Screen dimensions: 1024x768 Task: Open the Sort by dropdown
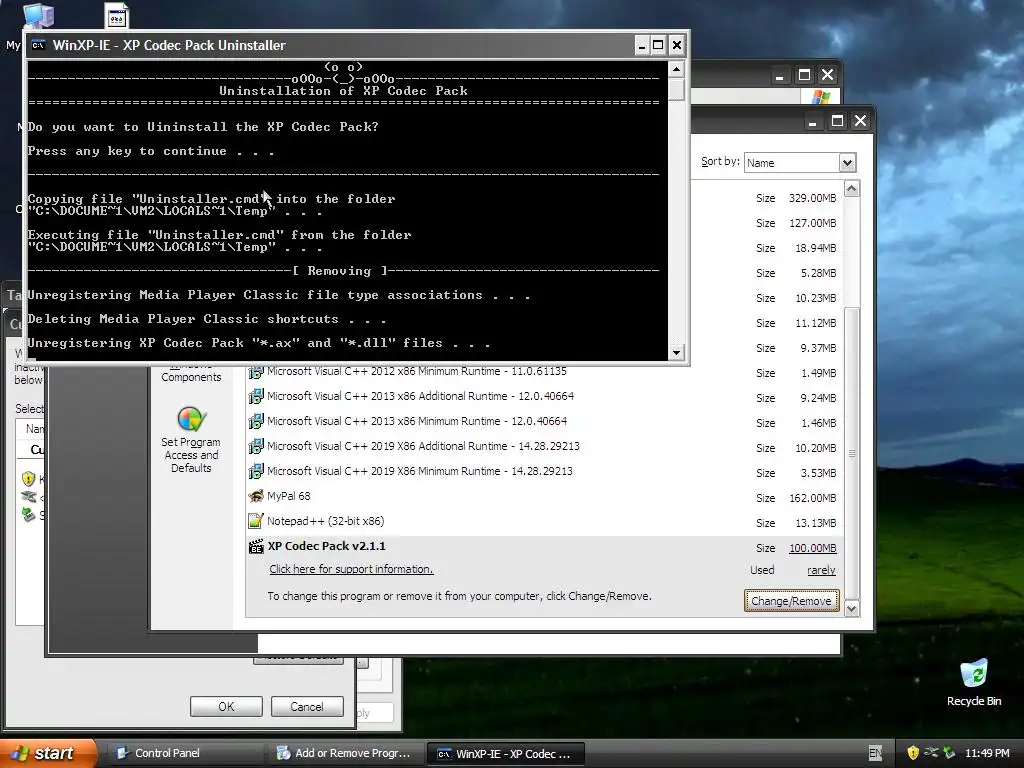point(847,163)
